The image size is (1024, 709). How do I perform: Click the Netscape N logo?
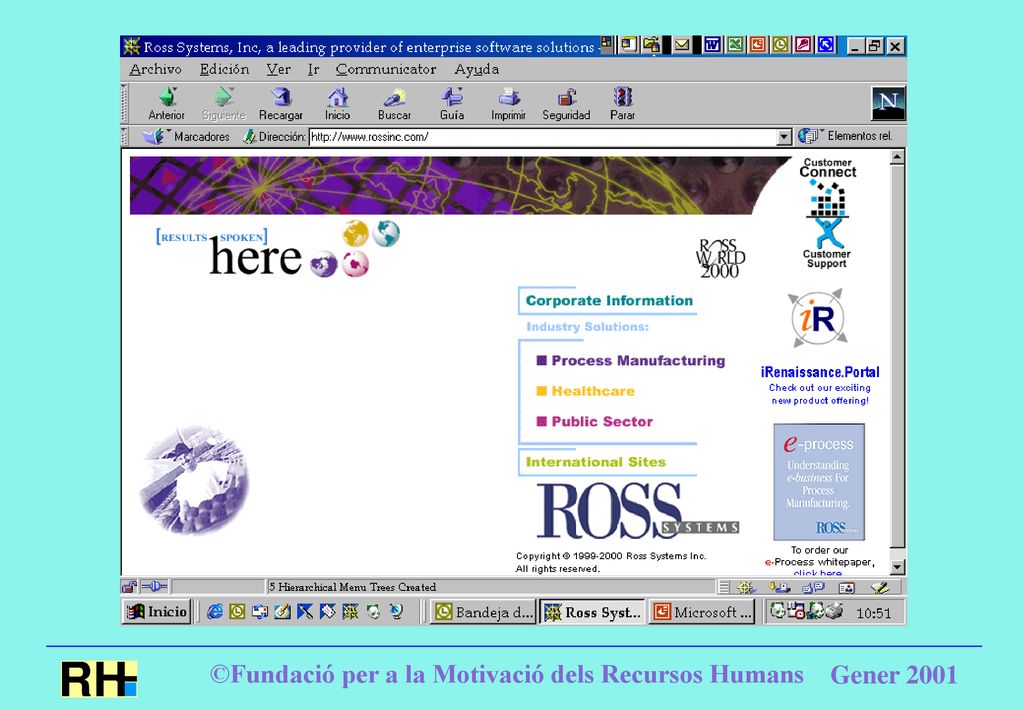coord(888,102)
